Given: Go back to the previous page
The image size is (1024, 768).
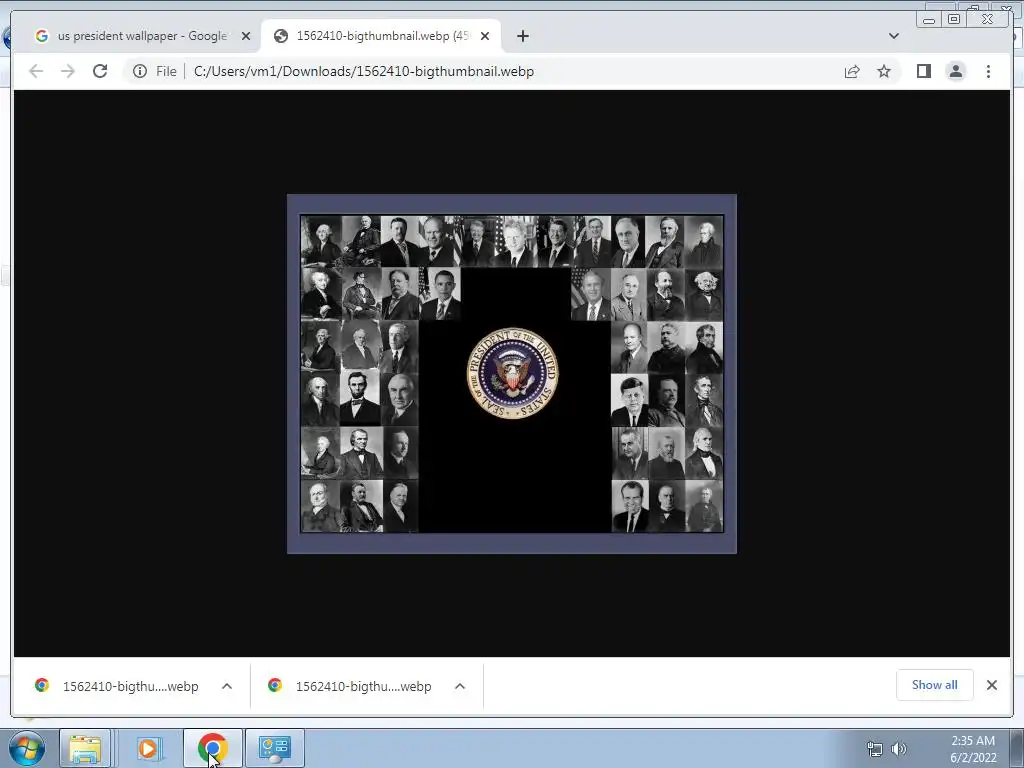Looking at the screenshot, I should tap(36, 71).
